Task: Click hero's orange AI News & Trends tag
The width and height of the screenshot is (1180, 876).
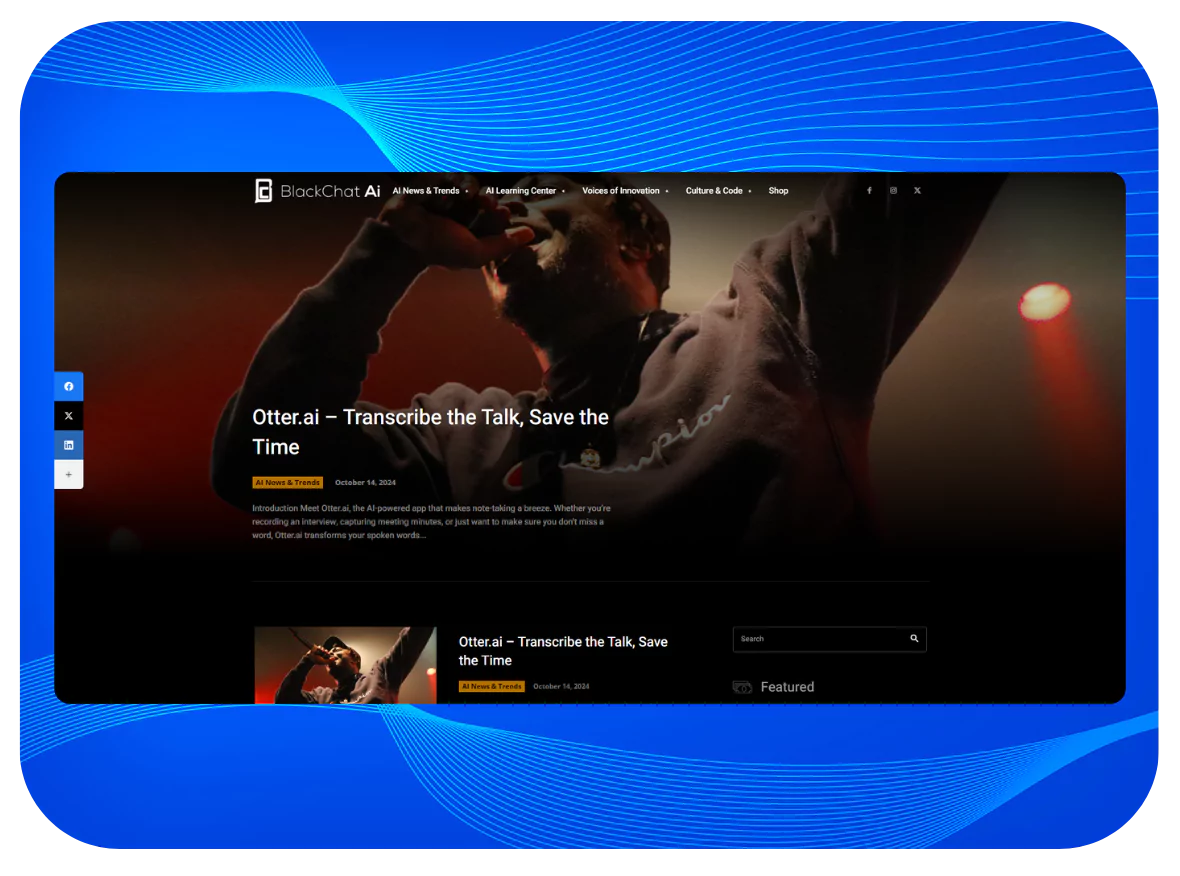Action: pos(288,483)
